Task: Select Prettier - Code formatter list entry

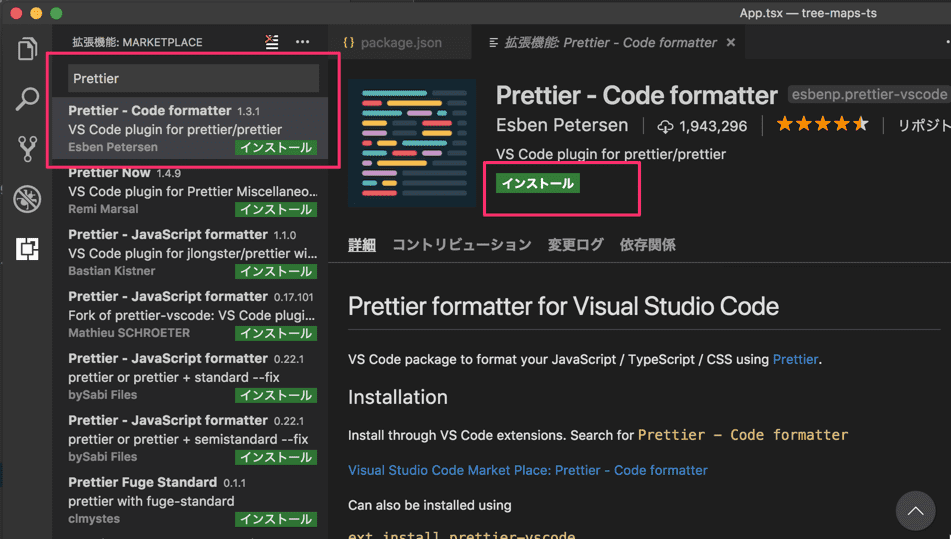Action: coord(190,129)
